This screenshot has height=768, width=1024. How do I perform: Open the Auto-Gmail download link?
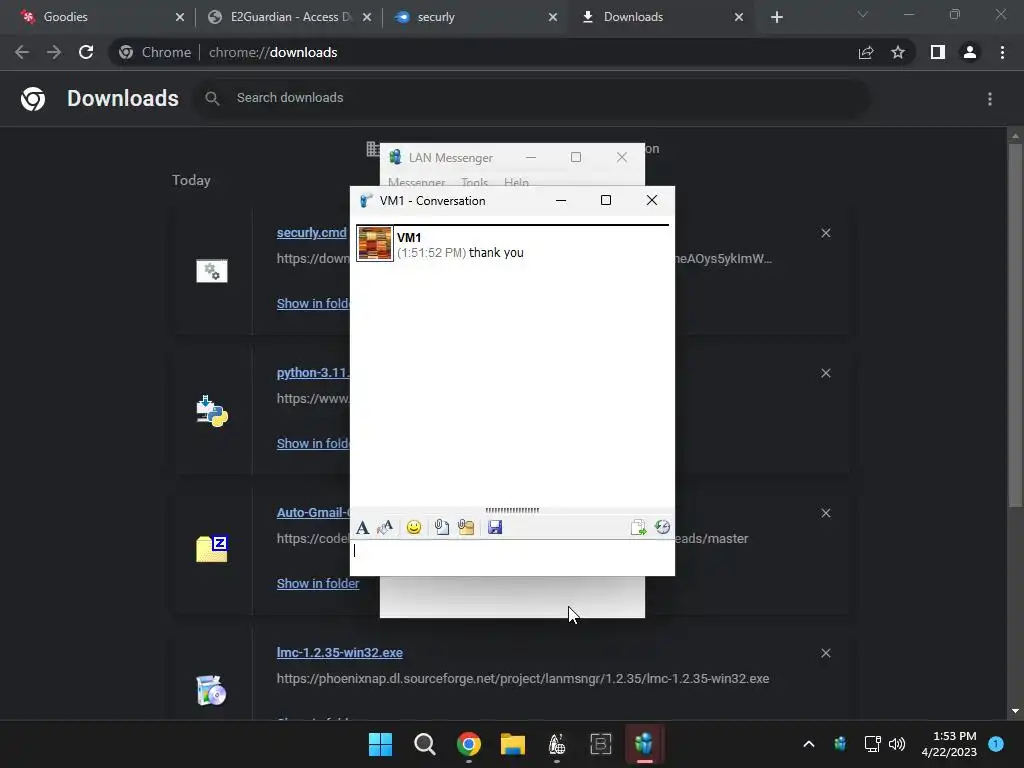(x=313, y=513)
